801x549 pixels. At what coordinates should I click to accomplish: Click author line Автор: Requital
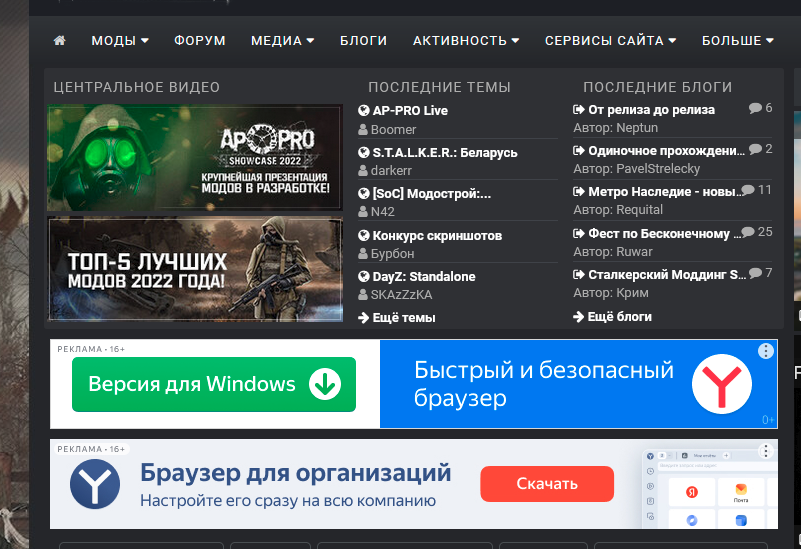pyautogui.click(x=618, y=210)
